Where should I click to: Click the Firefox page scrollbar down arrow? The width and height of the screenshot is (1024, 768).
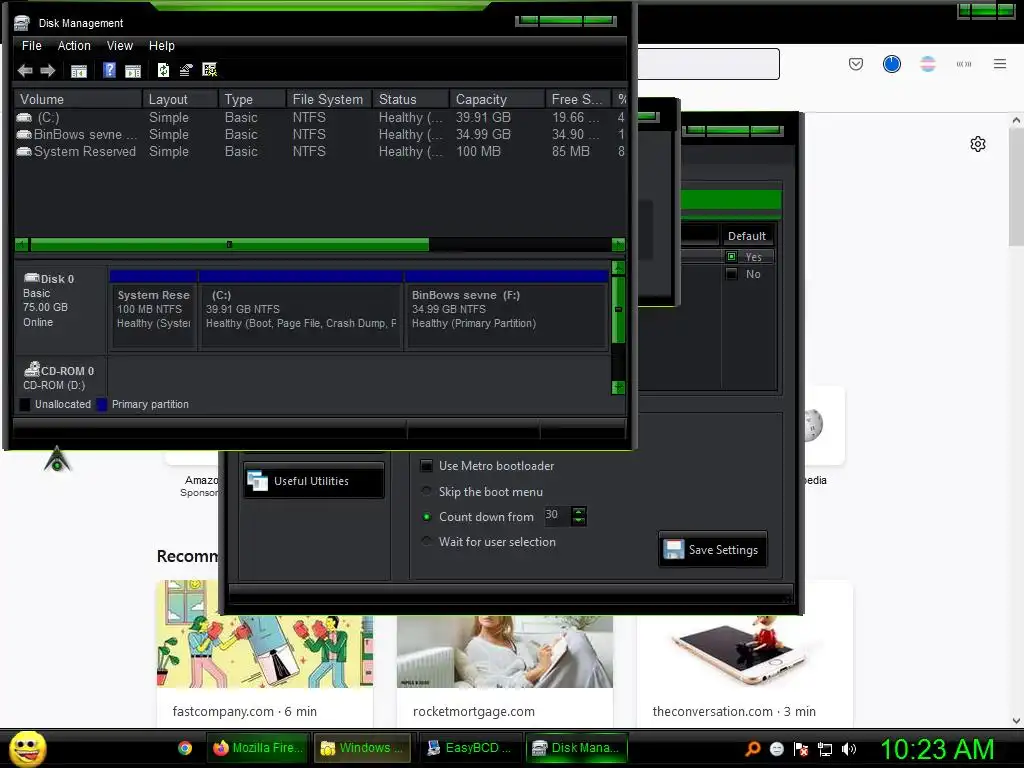coord(1016,720)
